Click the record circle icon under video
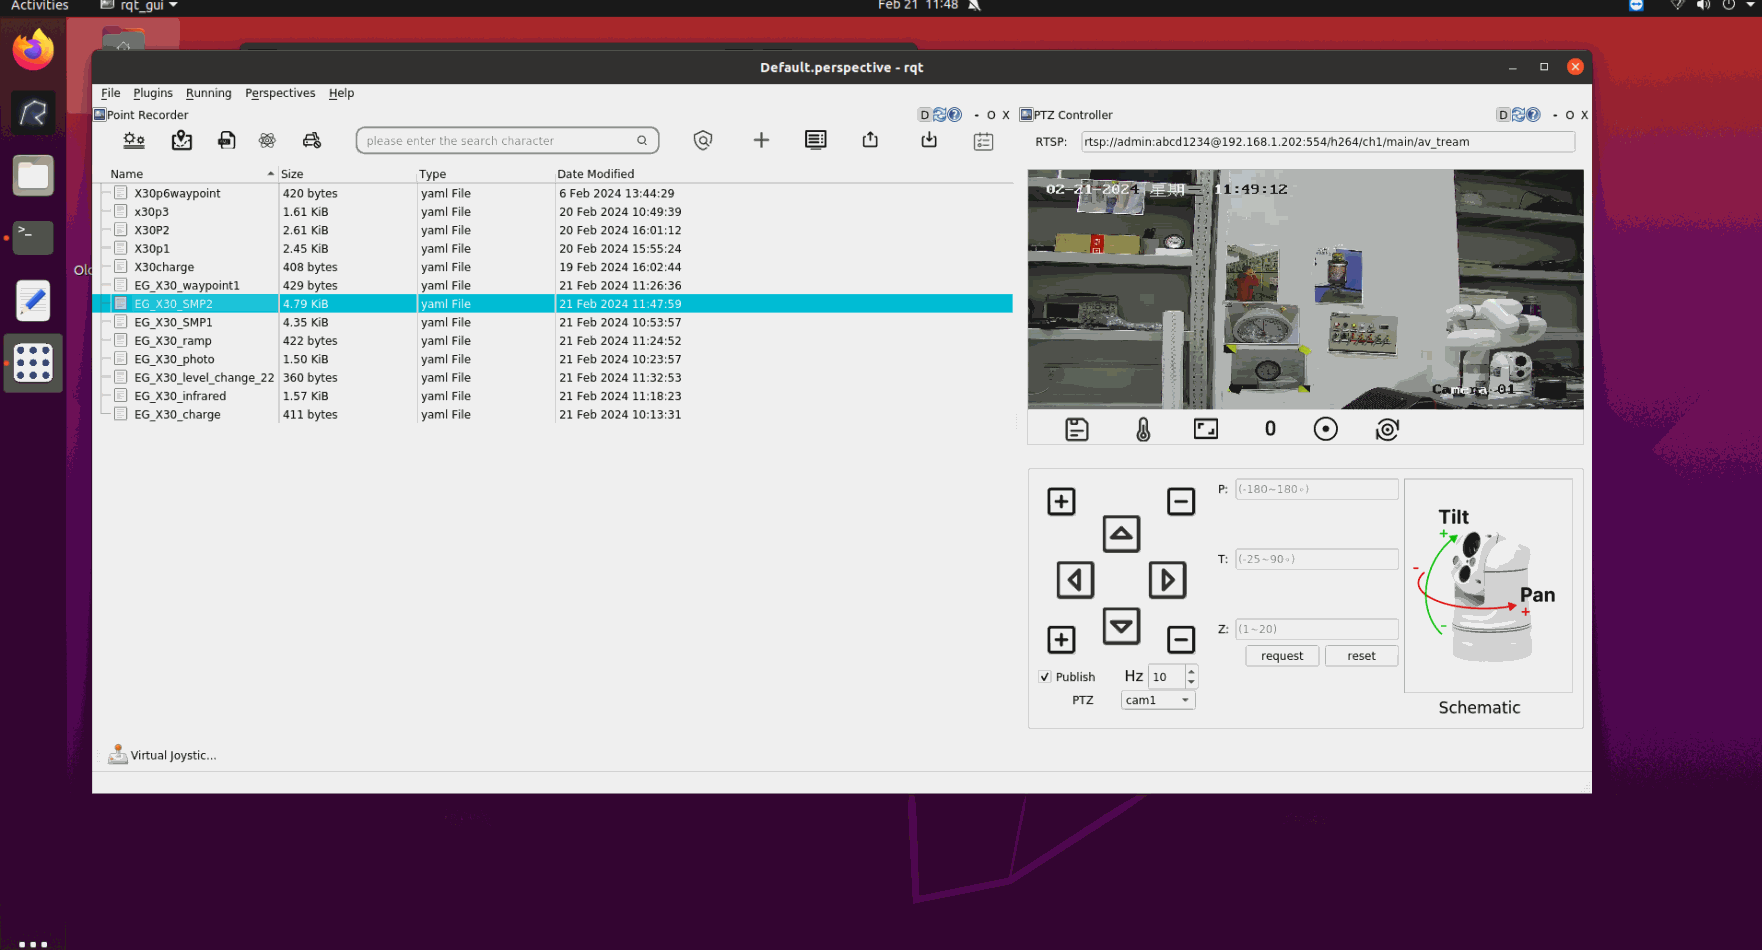1762x950 pixels. click(x=1325, y=430)
